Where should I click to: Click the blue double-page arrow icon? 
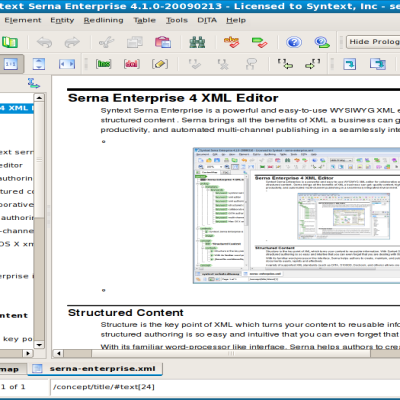(378, 64)
